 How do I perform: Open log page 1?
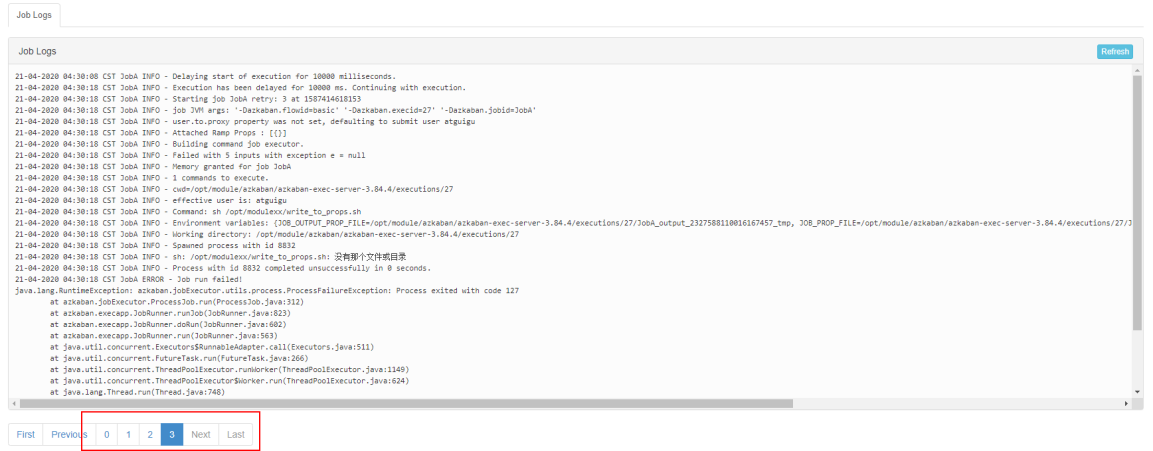(129, 435)
